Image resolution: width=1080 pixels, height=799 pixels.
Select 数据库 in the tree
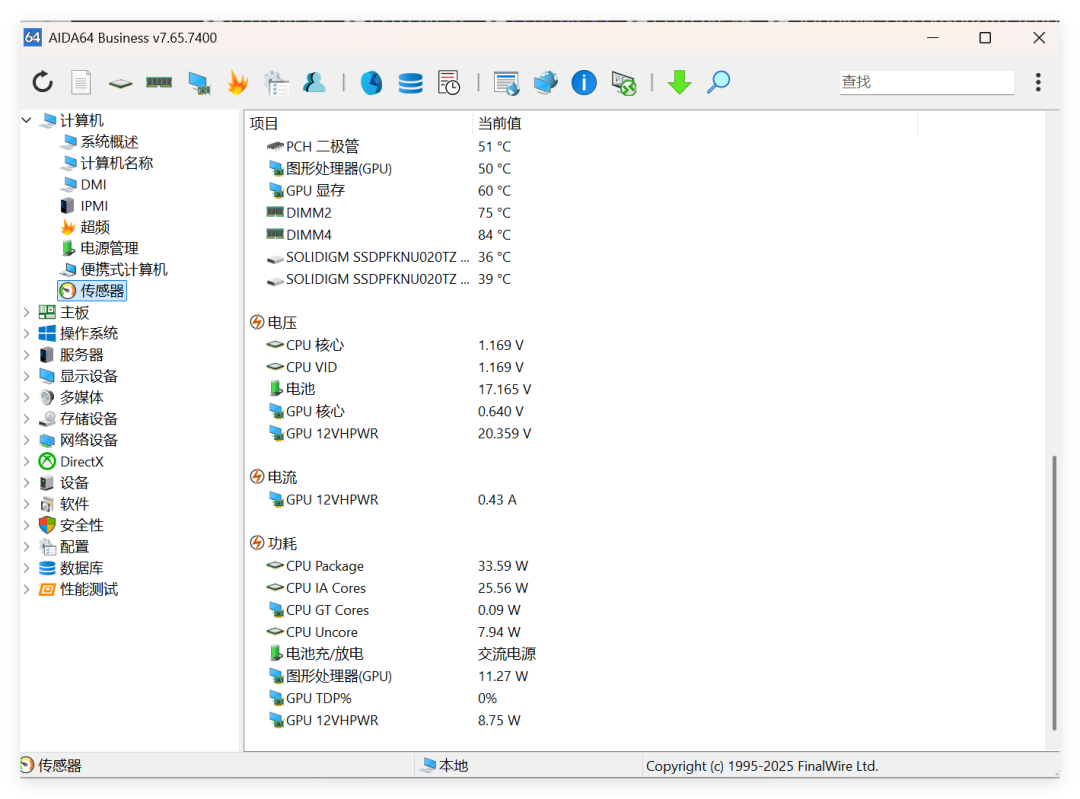pos(81,568)
